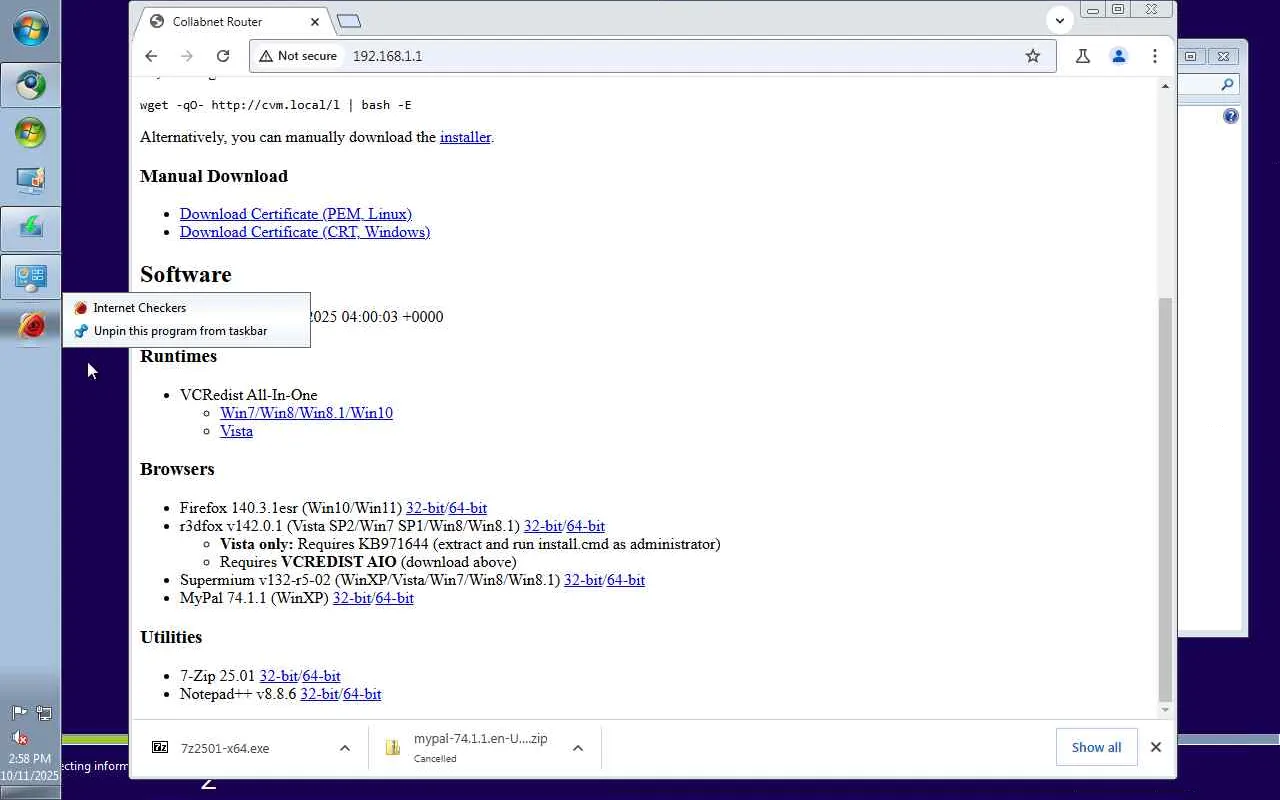The width and height of the screenshot is (1280, 800).
Task: Download r3dfox v142.0.1 64-bit
Action: point(586,526)
